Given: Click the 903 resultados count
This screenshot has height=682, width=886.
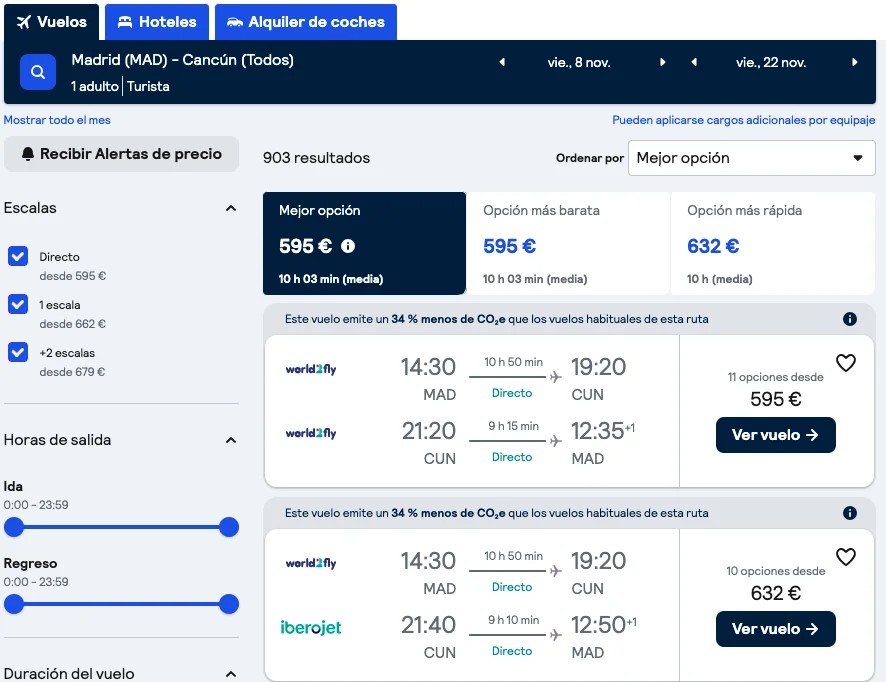Looking at the screenshot, I should click(x=316, y=158).
